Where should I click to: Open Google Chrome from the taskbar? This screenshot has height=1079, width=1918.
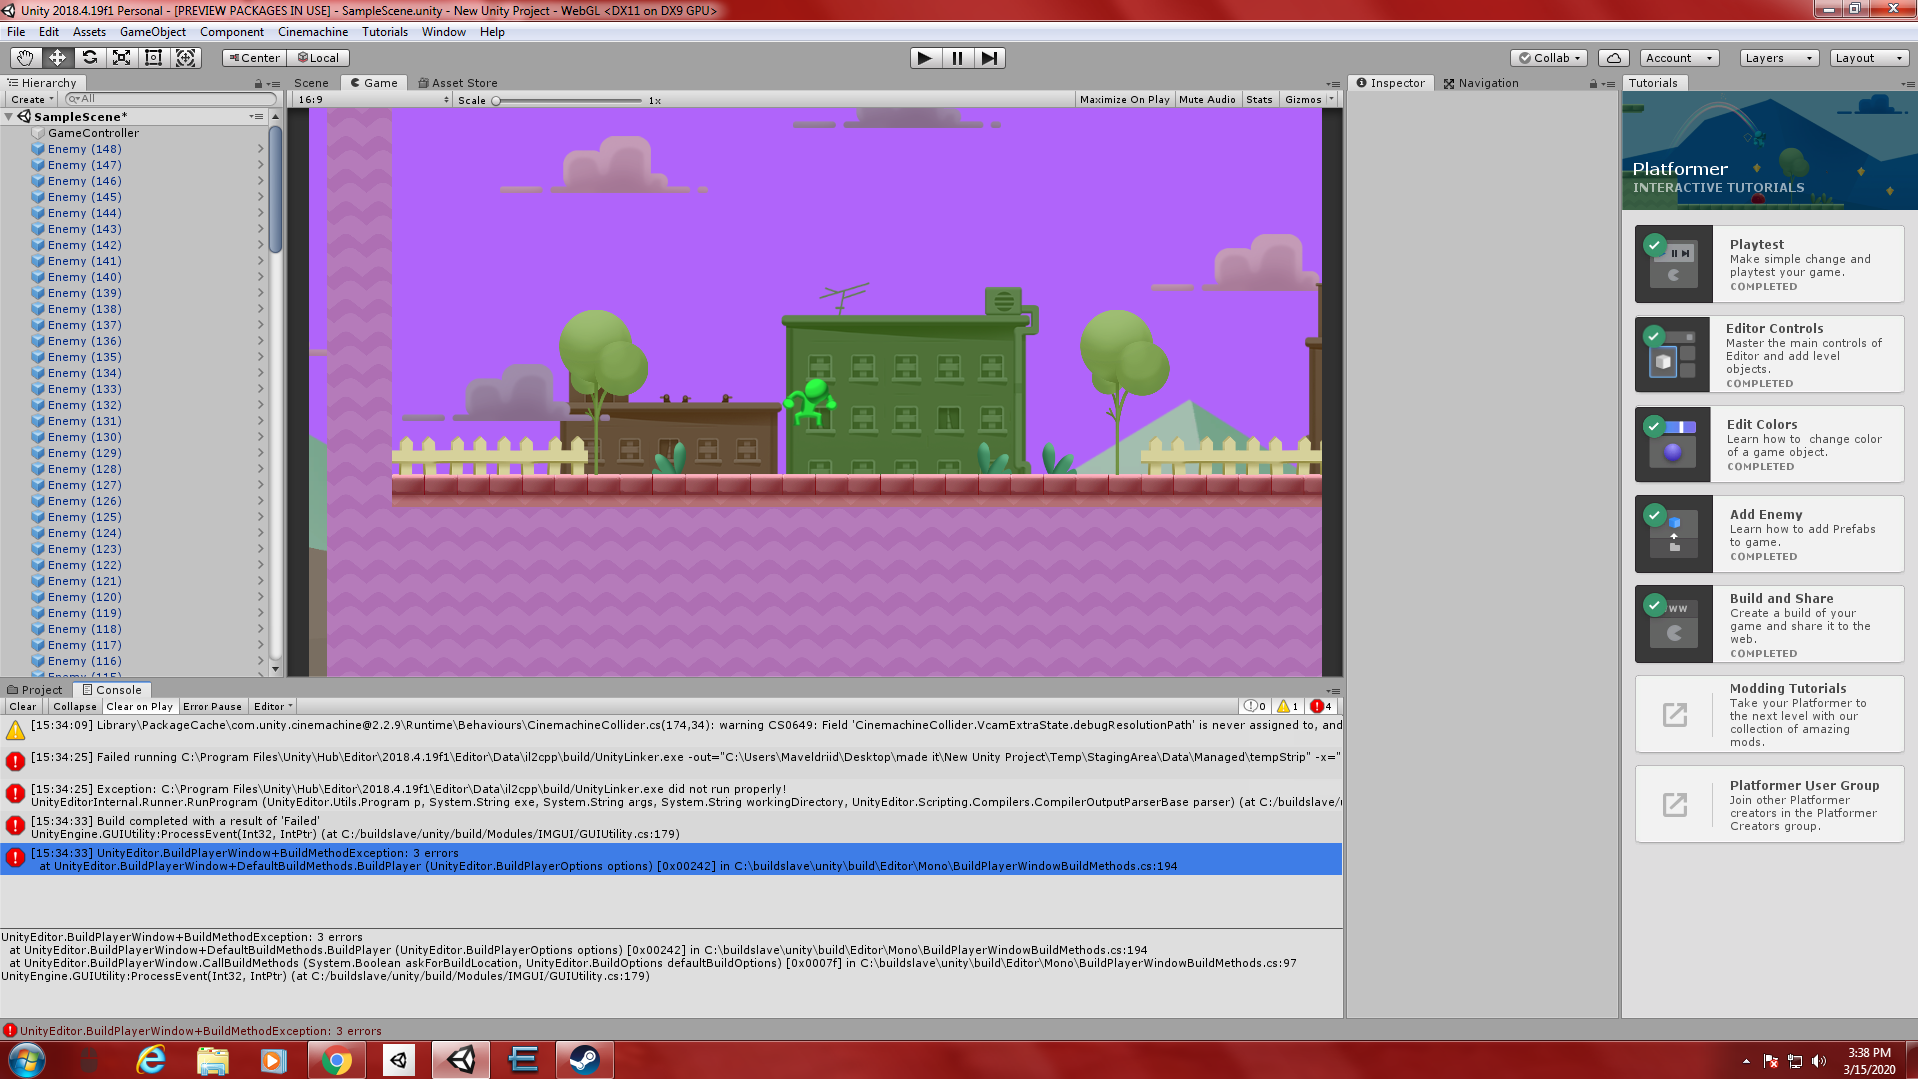pos(337,1059)
